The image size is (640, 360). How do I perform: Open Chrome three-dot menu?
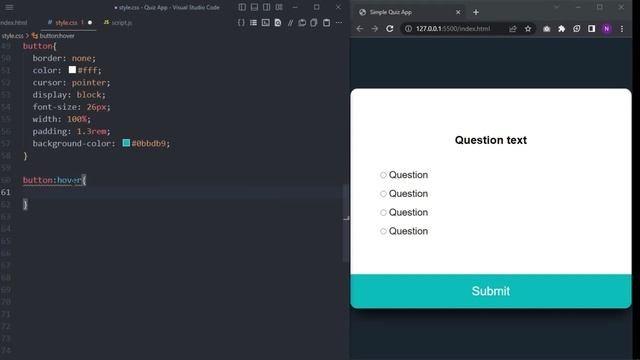[622, 29]
